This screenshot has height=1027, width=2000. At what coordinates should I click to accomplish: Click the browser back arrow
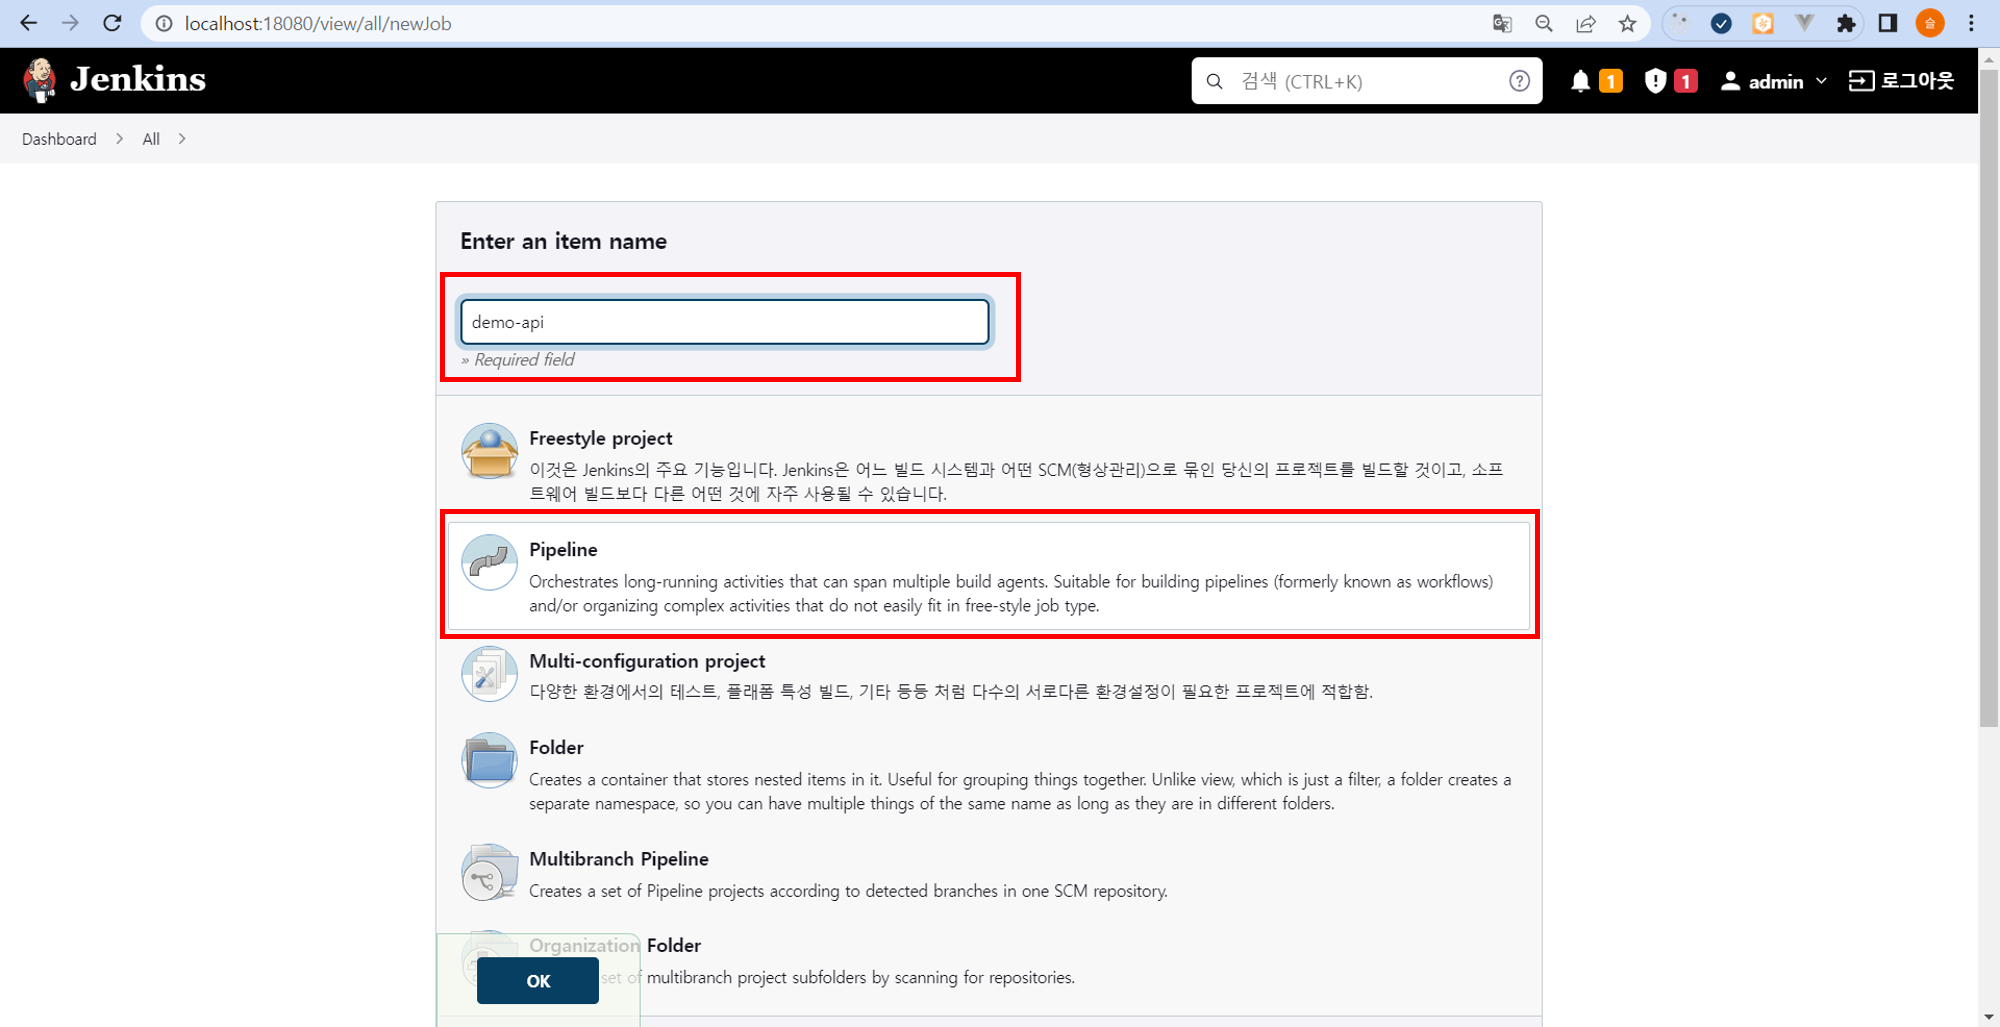[x=28, y=23]
